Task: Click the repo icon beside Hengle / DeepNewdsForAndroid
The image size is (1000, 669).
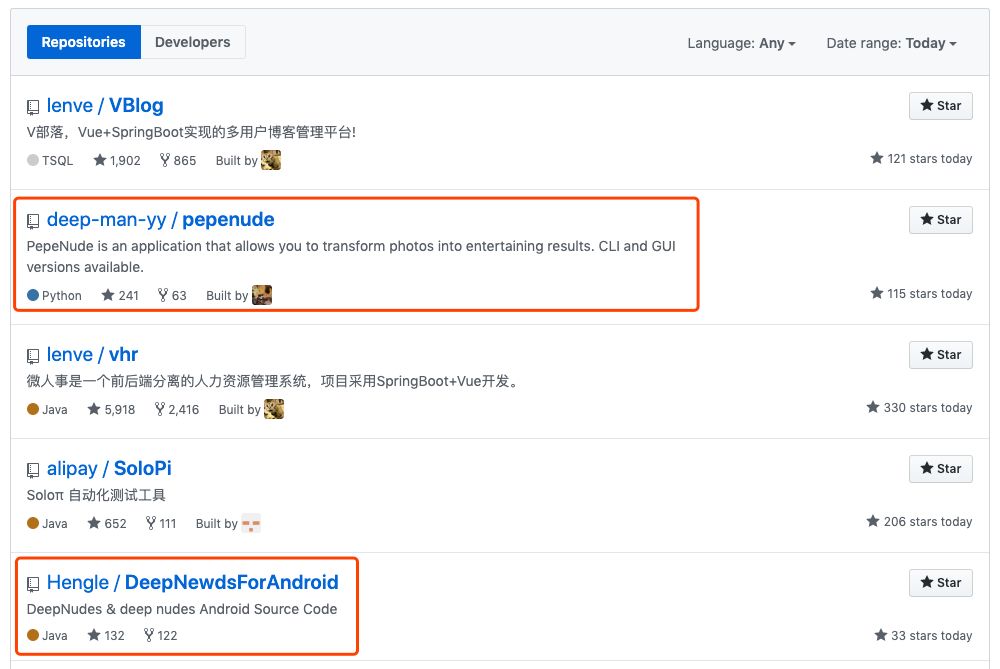Action: pyautogui.click(x=33, y=584)
